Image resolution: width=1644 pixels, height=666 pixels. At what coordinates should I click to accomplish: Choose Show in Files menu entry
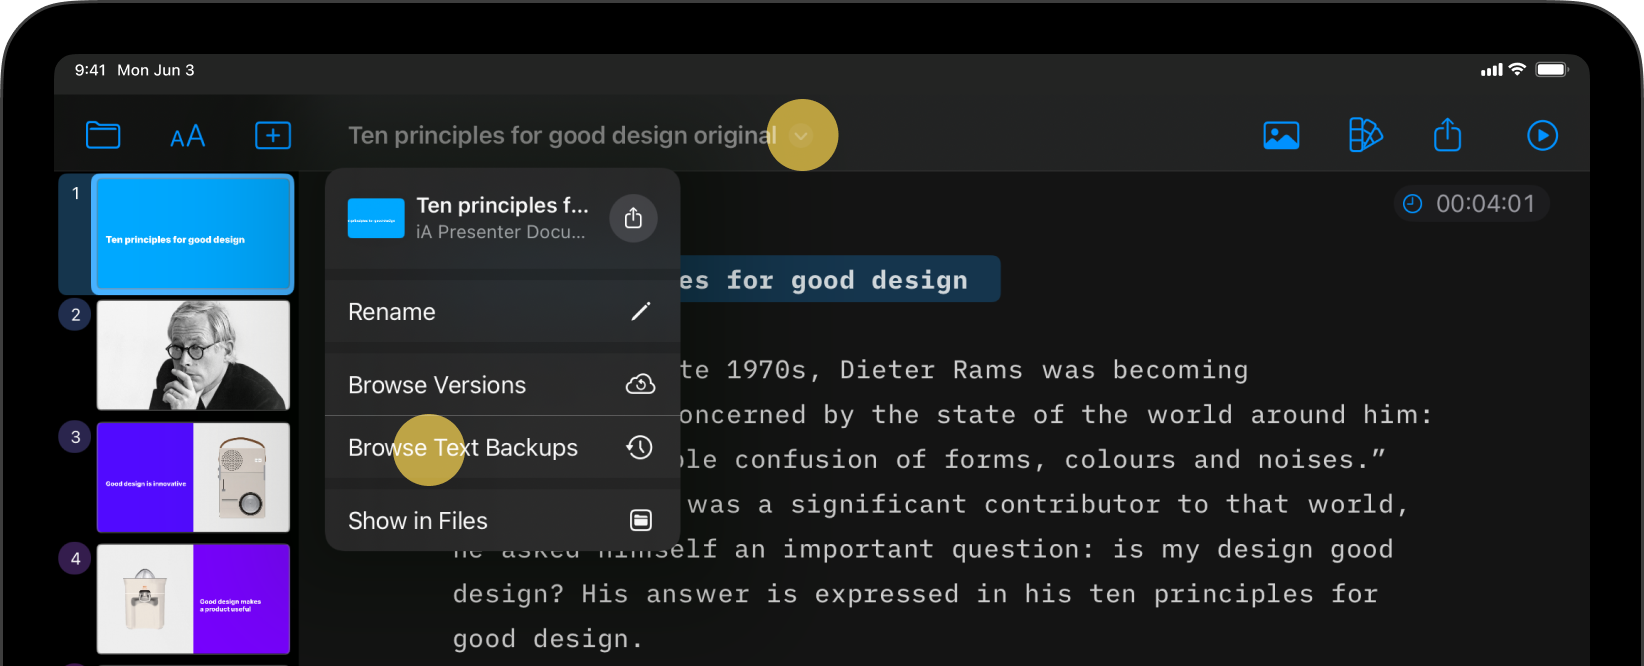coord(502,521)
